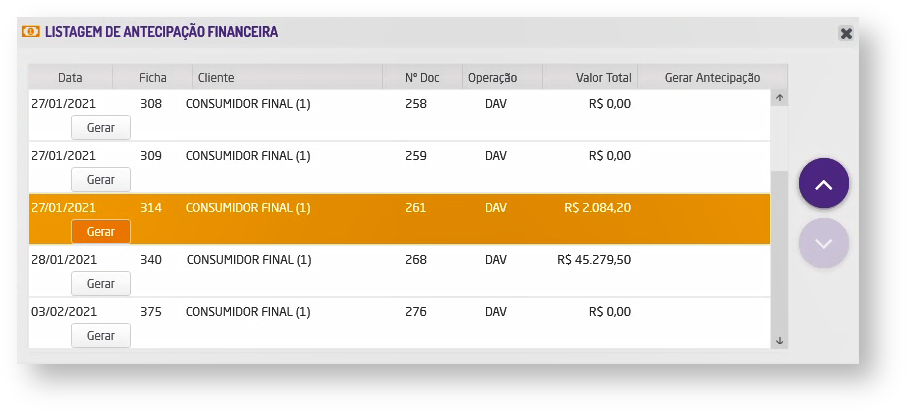Click Gerar button for ficha 308
Image resolution: width=907 pixels, height=412 pixels.
tap(101, 128)
